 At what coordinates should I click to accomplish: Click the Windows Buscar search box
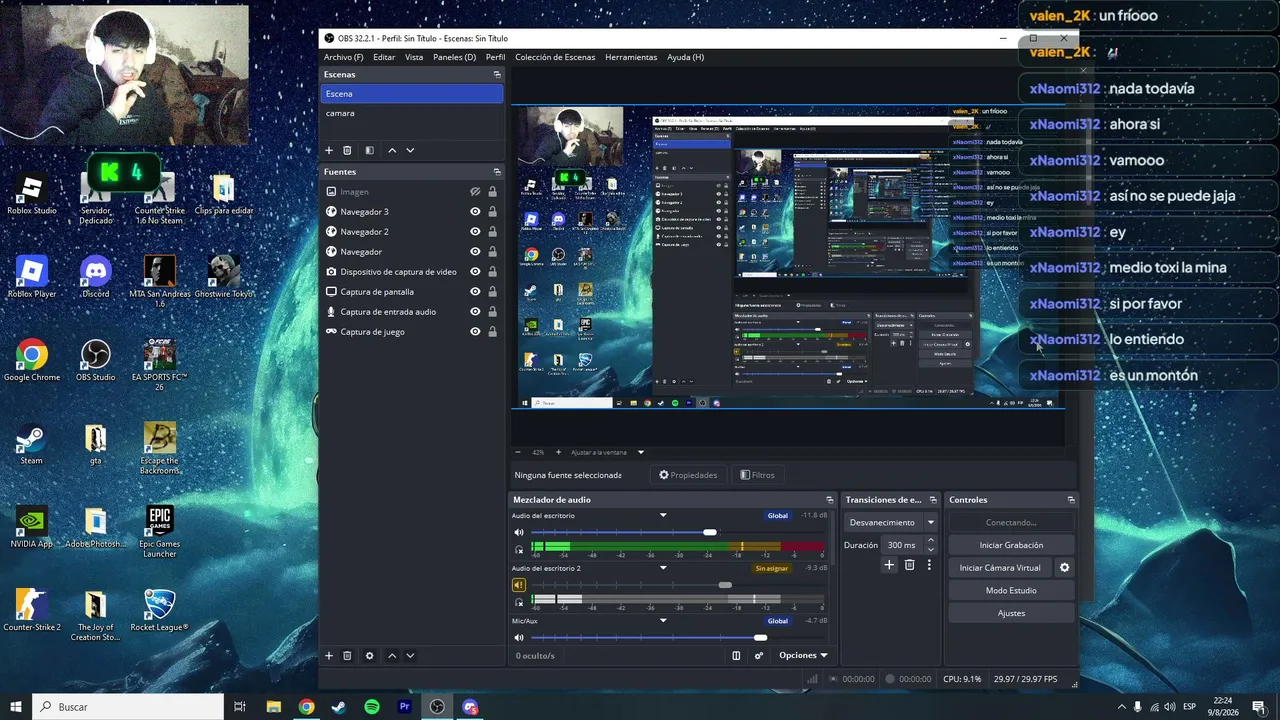(x=128, y=707)
